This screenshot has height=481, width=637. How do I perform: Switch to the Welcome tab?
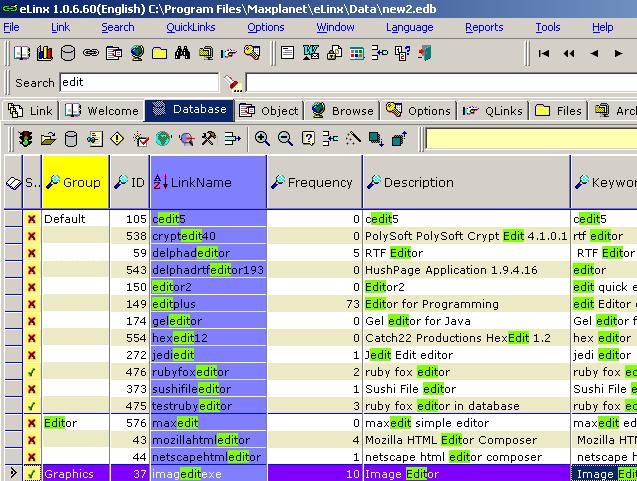(x=101, y=111)
